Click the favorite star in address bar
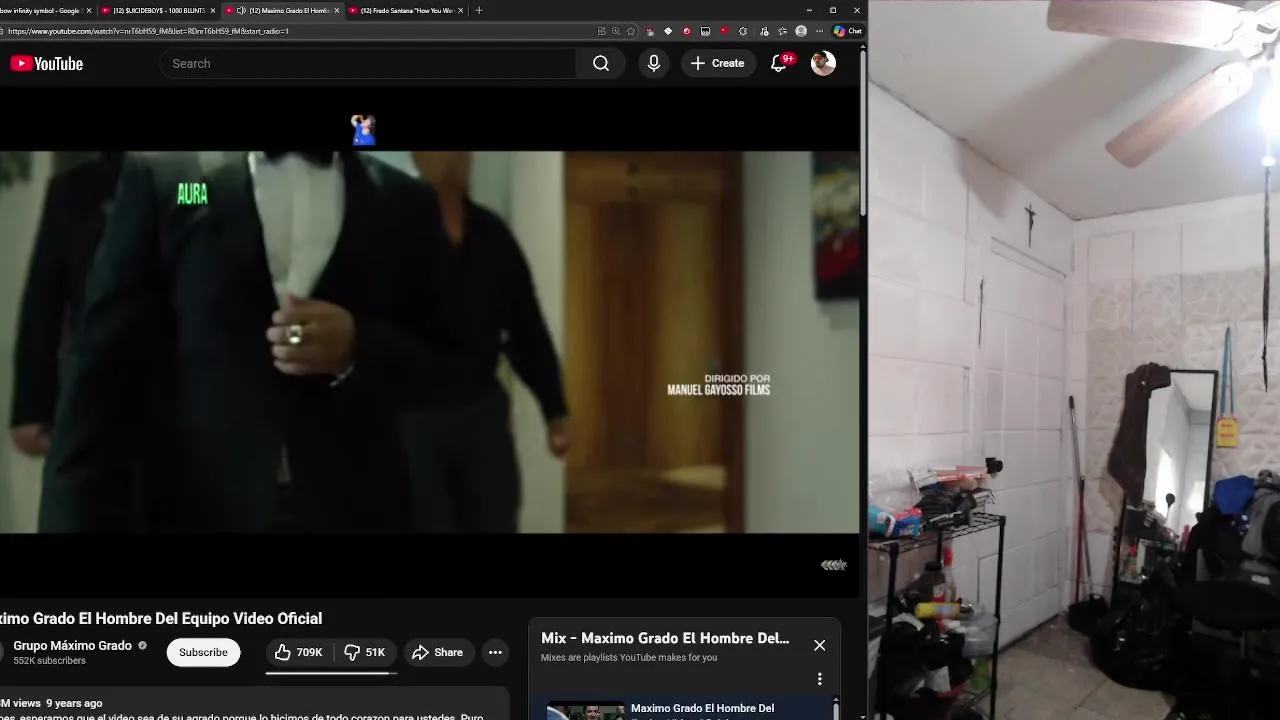The image size is (1280, 720). [630, 31]
